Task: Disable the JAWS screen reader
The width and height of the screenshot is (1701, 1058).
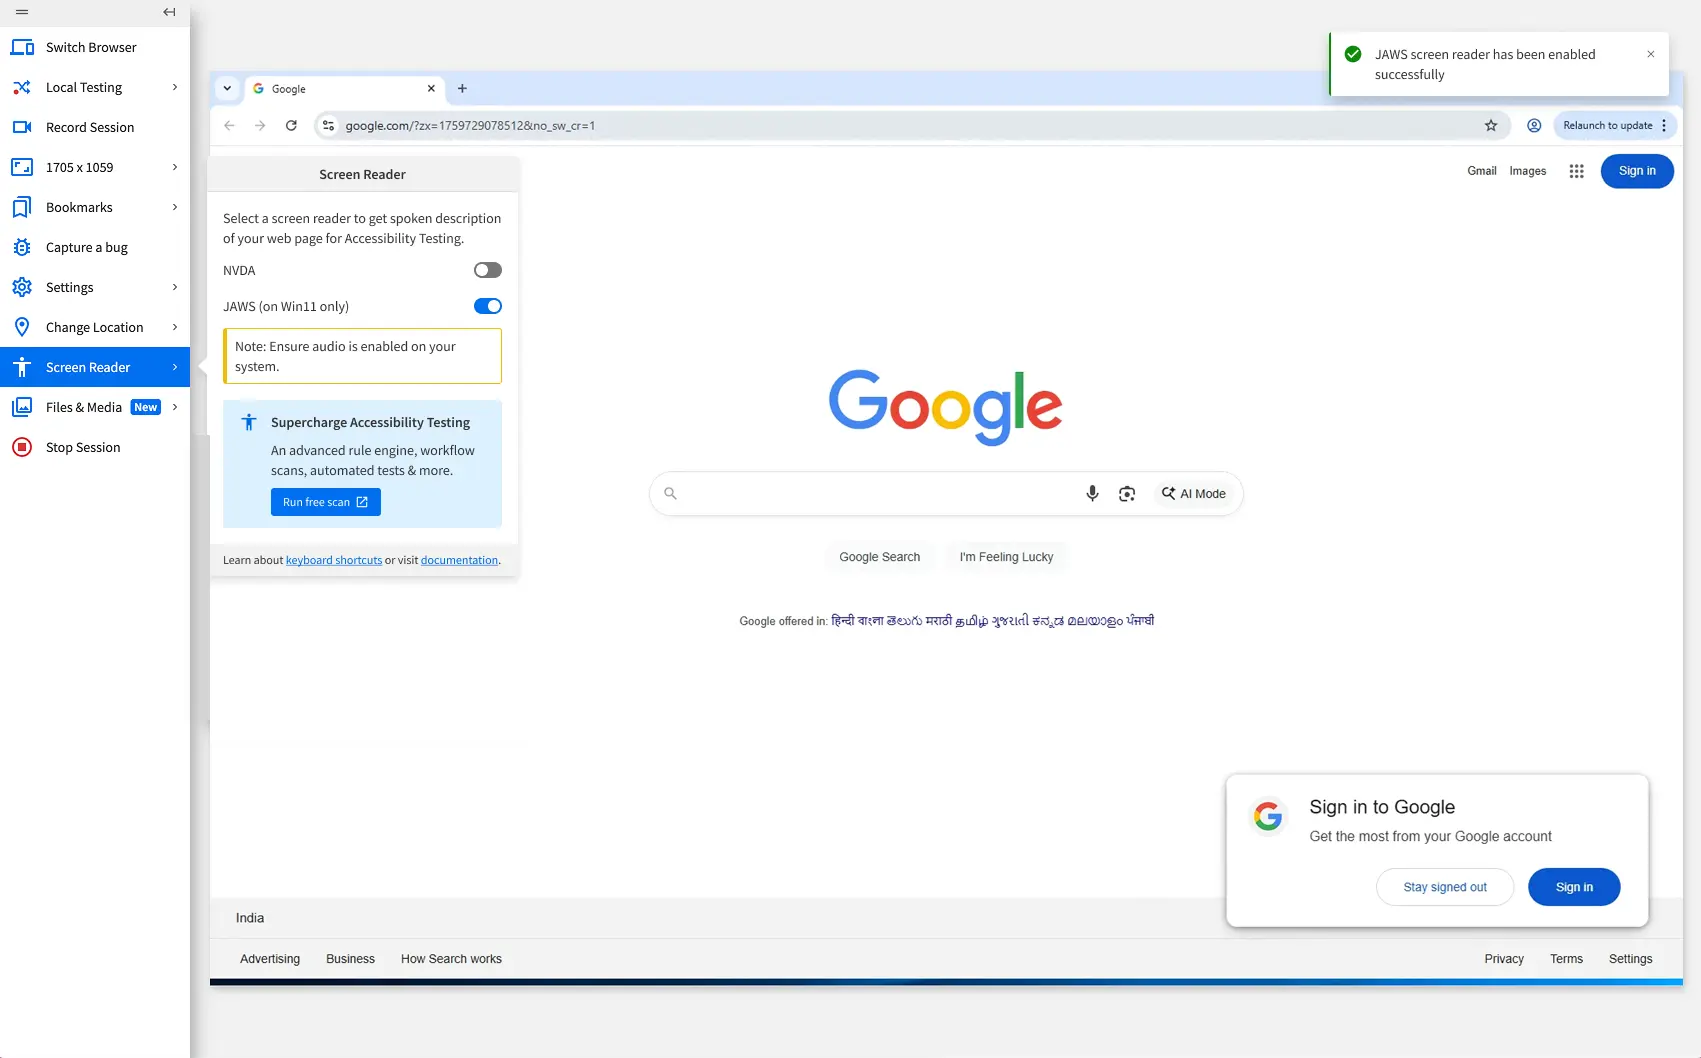Action: [487, 306]
